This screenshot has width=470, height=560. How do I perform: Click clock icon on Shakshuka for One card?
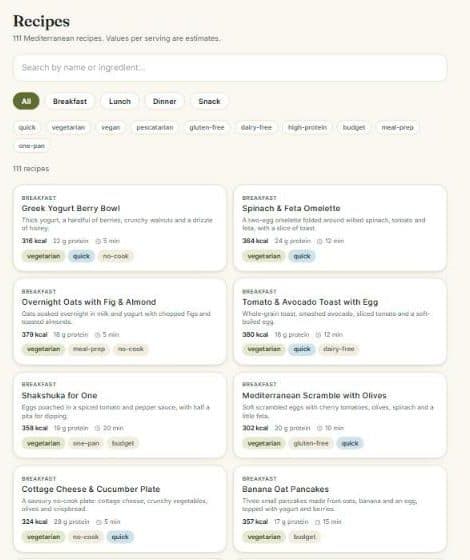click(x=98, y=428)
